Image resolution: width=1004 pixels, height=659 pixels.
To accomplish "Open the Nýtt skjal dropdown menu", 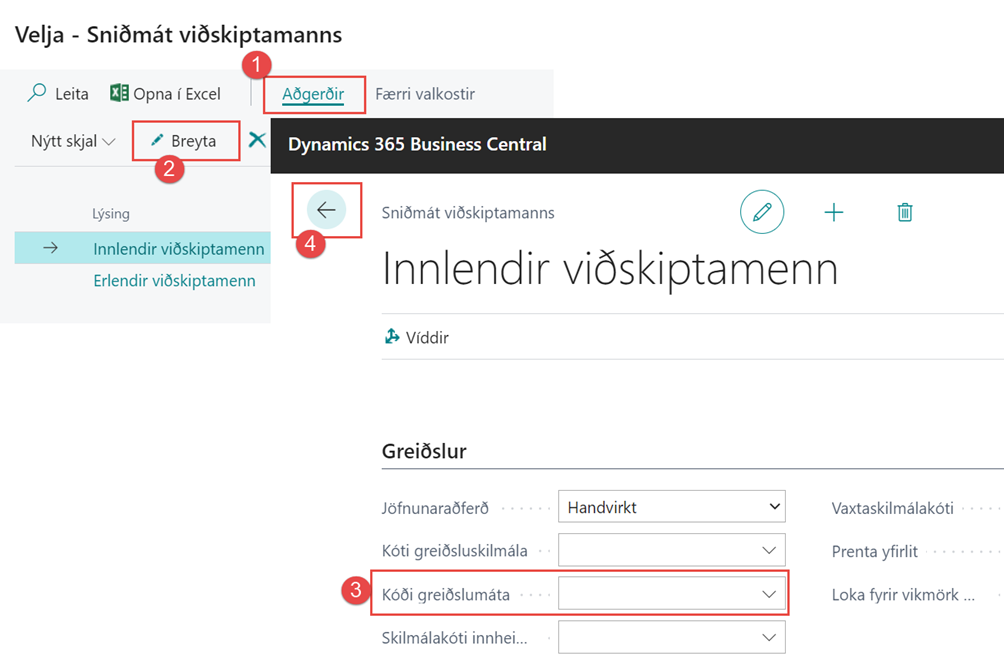I will 73,141.
